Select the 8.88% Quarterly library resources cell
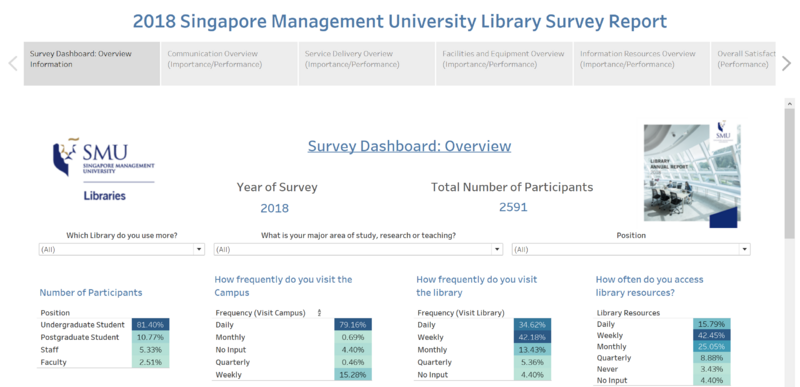This screenshot has width=800, height=387. pyautogui.click(x=712, y=357)
